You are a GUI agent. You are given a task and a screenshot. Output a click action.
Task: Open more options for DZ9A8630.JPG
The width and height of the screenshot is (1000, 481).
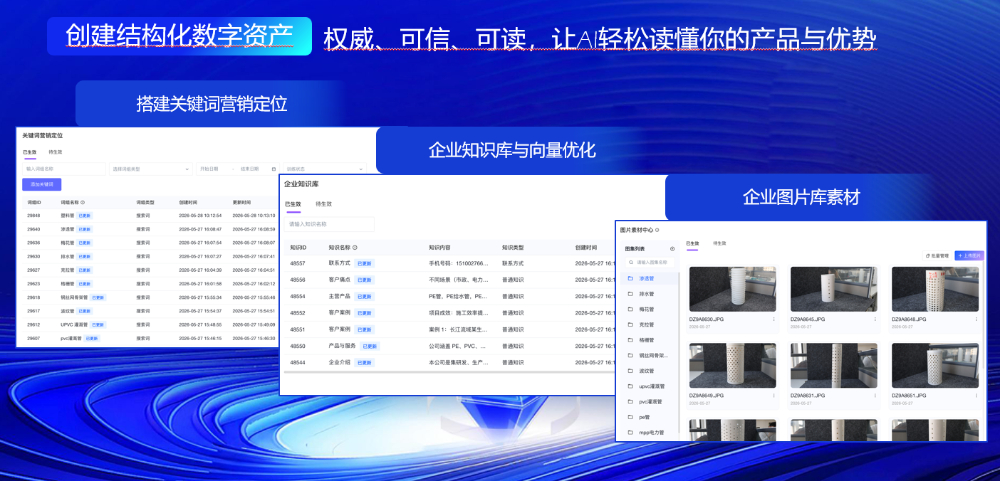pyautogui.click(x=774, y=319)
